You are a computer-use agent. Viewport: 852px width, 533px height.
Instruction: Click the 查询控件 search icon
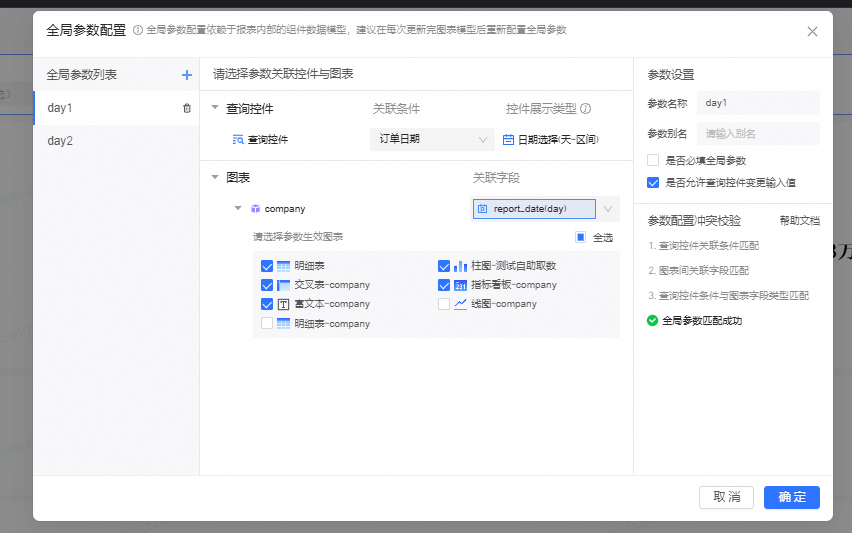238,140
